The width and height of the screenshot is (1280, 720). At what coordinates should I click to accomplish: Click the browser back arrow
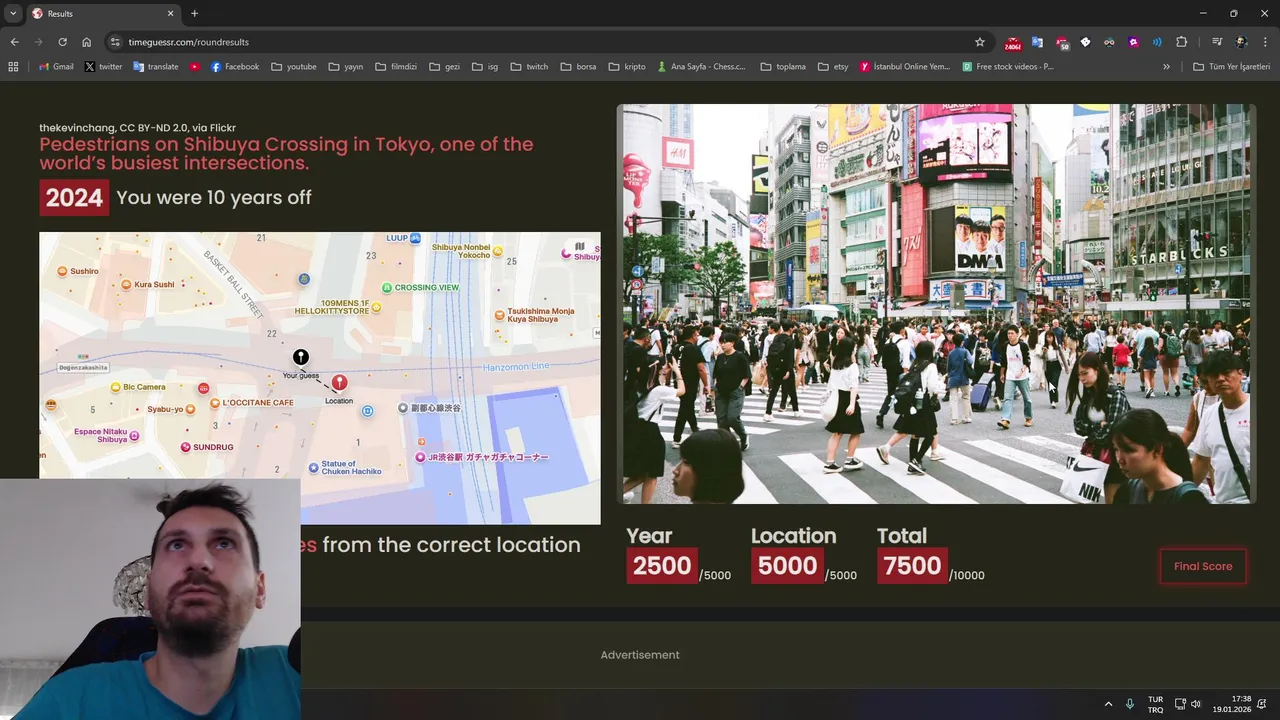pyautogui.click(x=14, y=42)
